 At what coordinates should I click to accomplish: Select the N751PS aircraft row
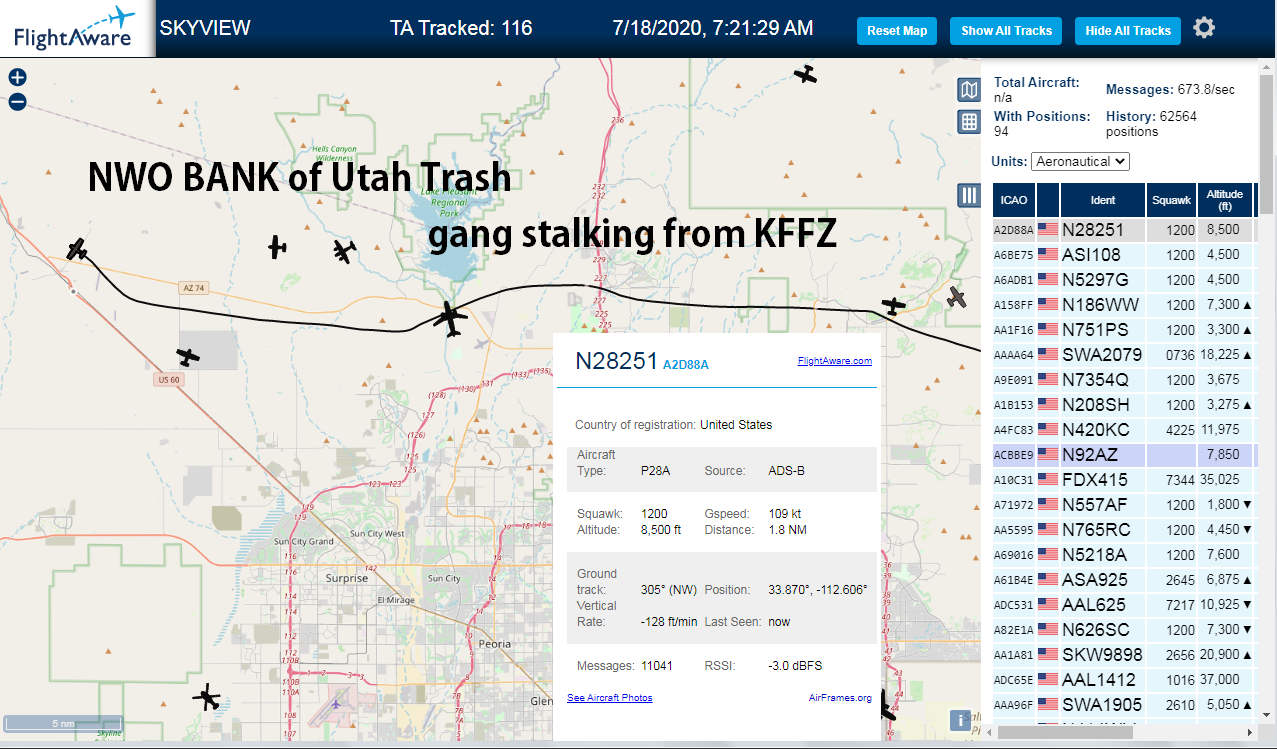1125,329
